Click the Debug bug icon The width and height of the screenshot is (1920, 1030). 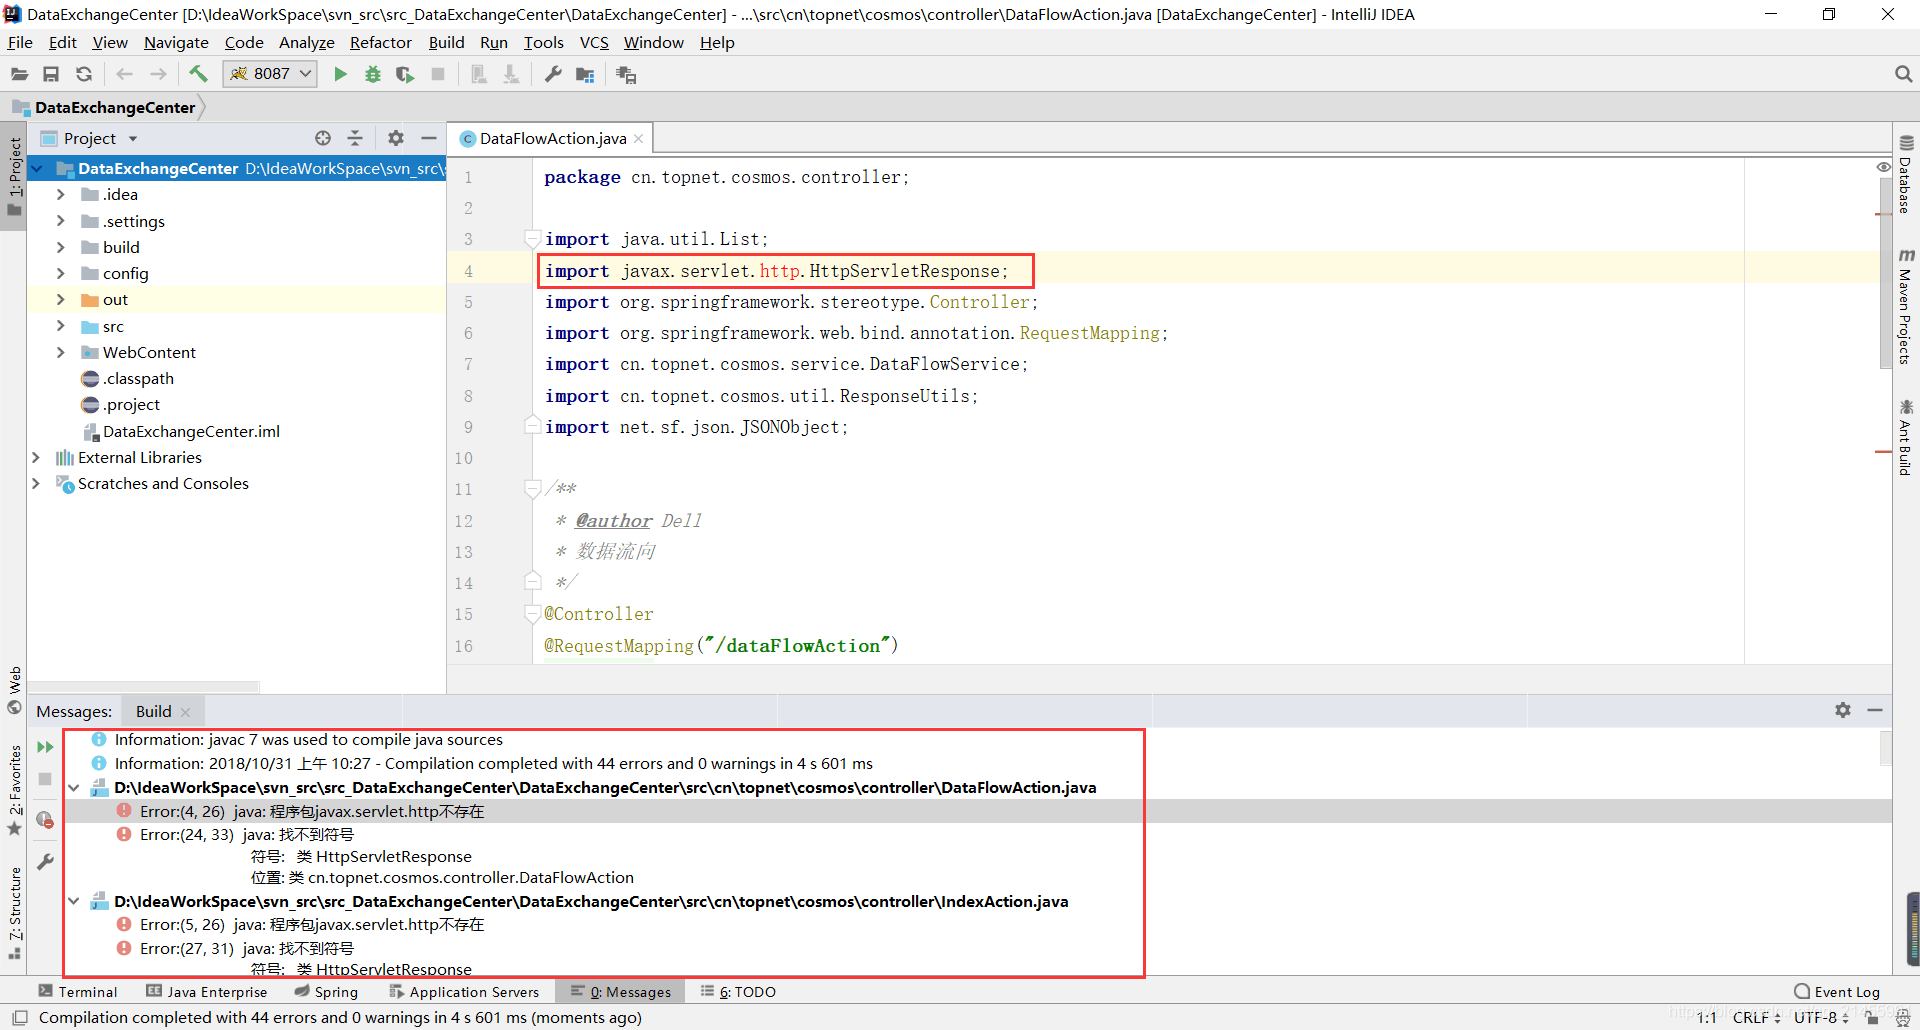(373, 74)
